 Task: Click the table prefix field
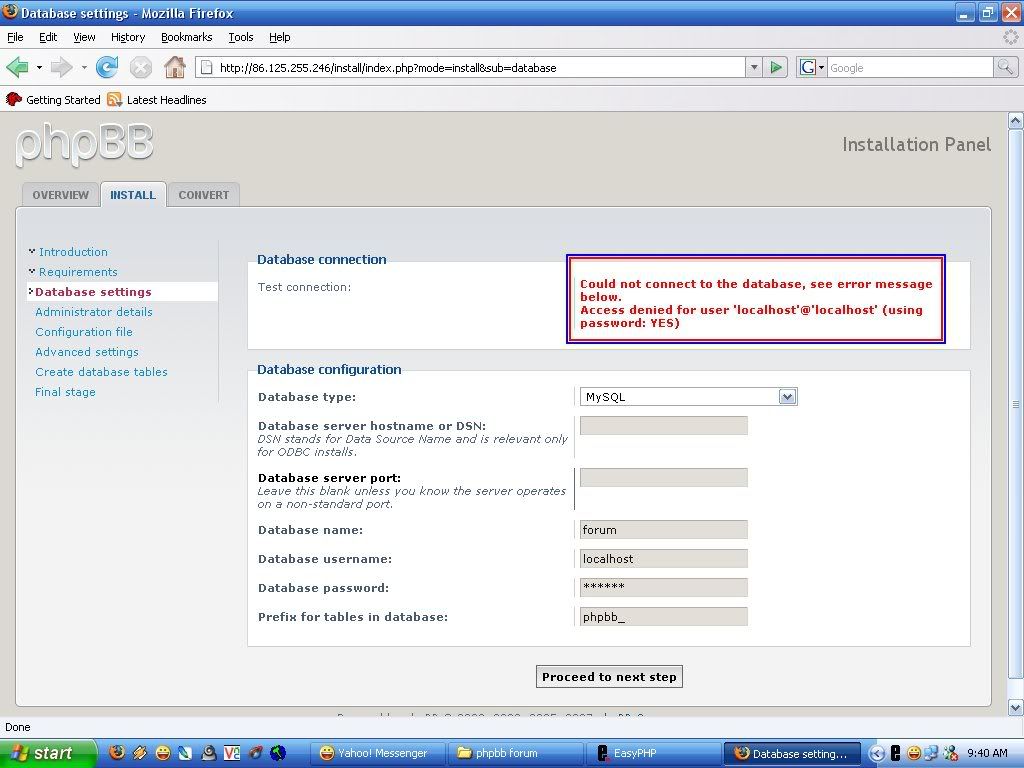click(664, 616)
